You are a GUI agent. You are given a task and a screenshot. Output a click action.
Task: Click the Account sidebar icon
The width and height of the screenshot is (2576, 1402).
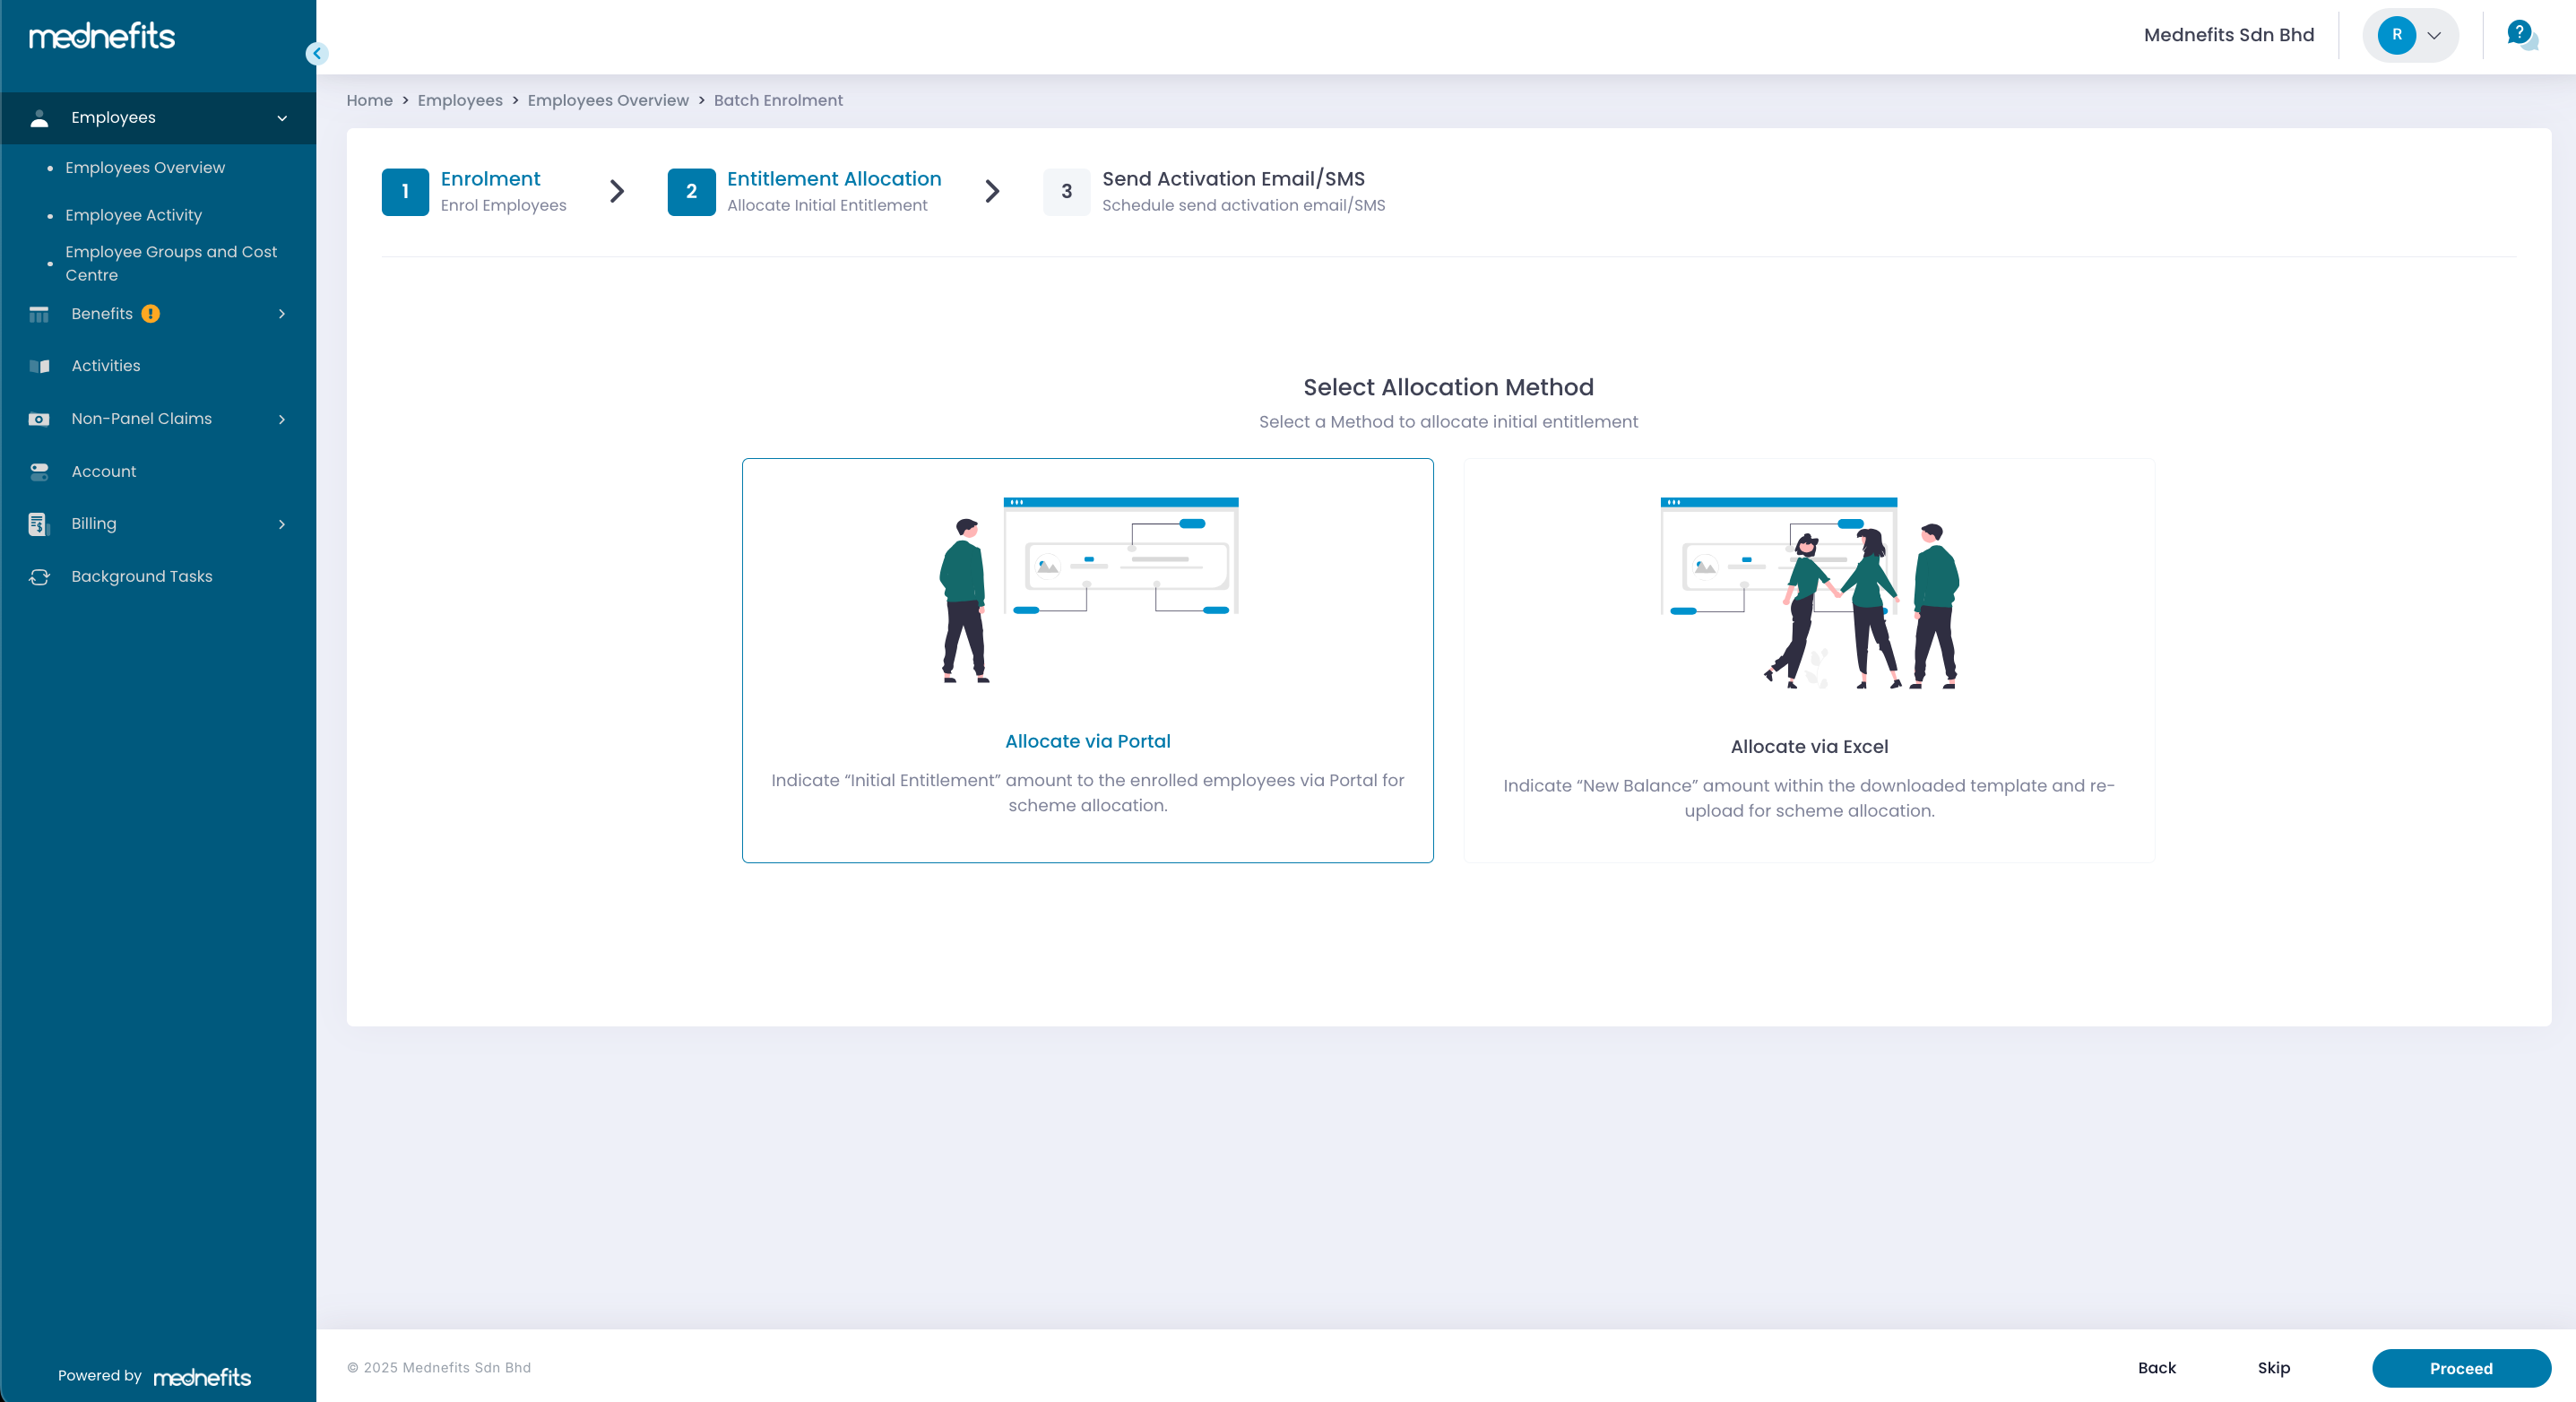[39, 472]
